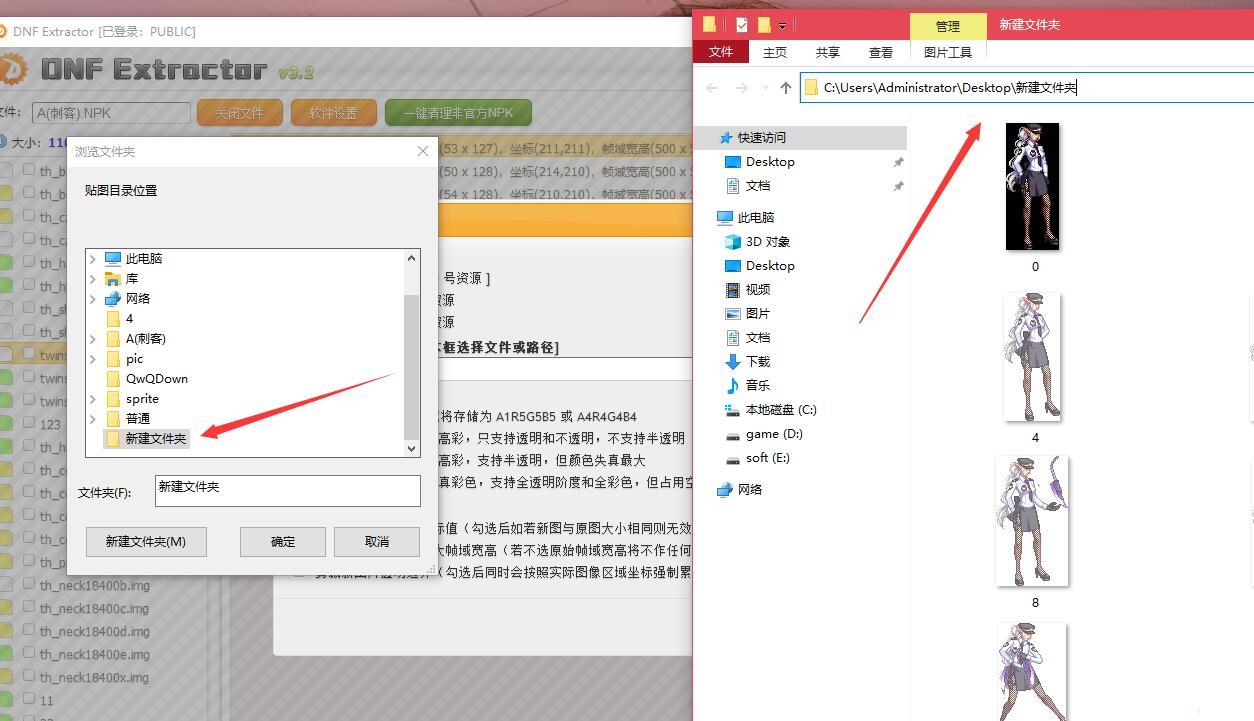Expand the 普通 folder node
1254x721 pixels.
click(x=93, y=419)
